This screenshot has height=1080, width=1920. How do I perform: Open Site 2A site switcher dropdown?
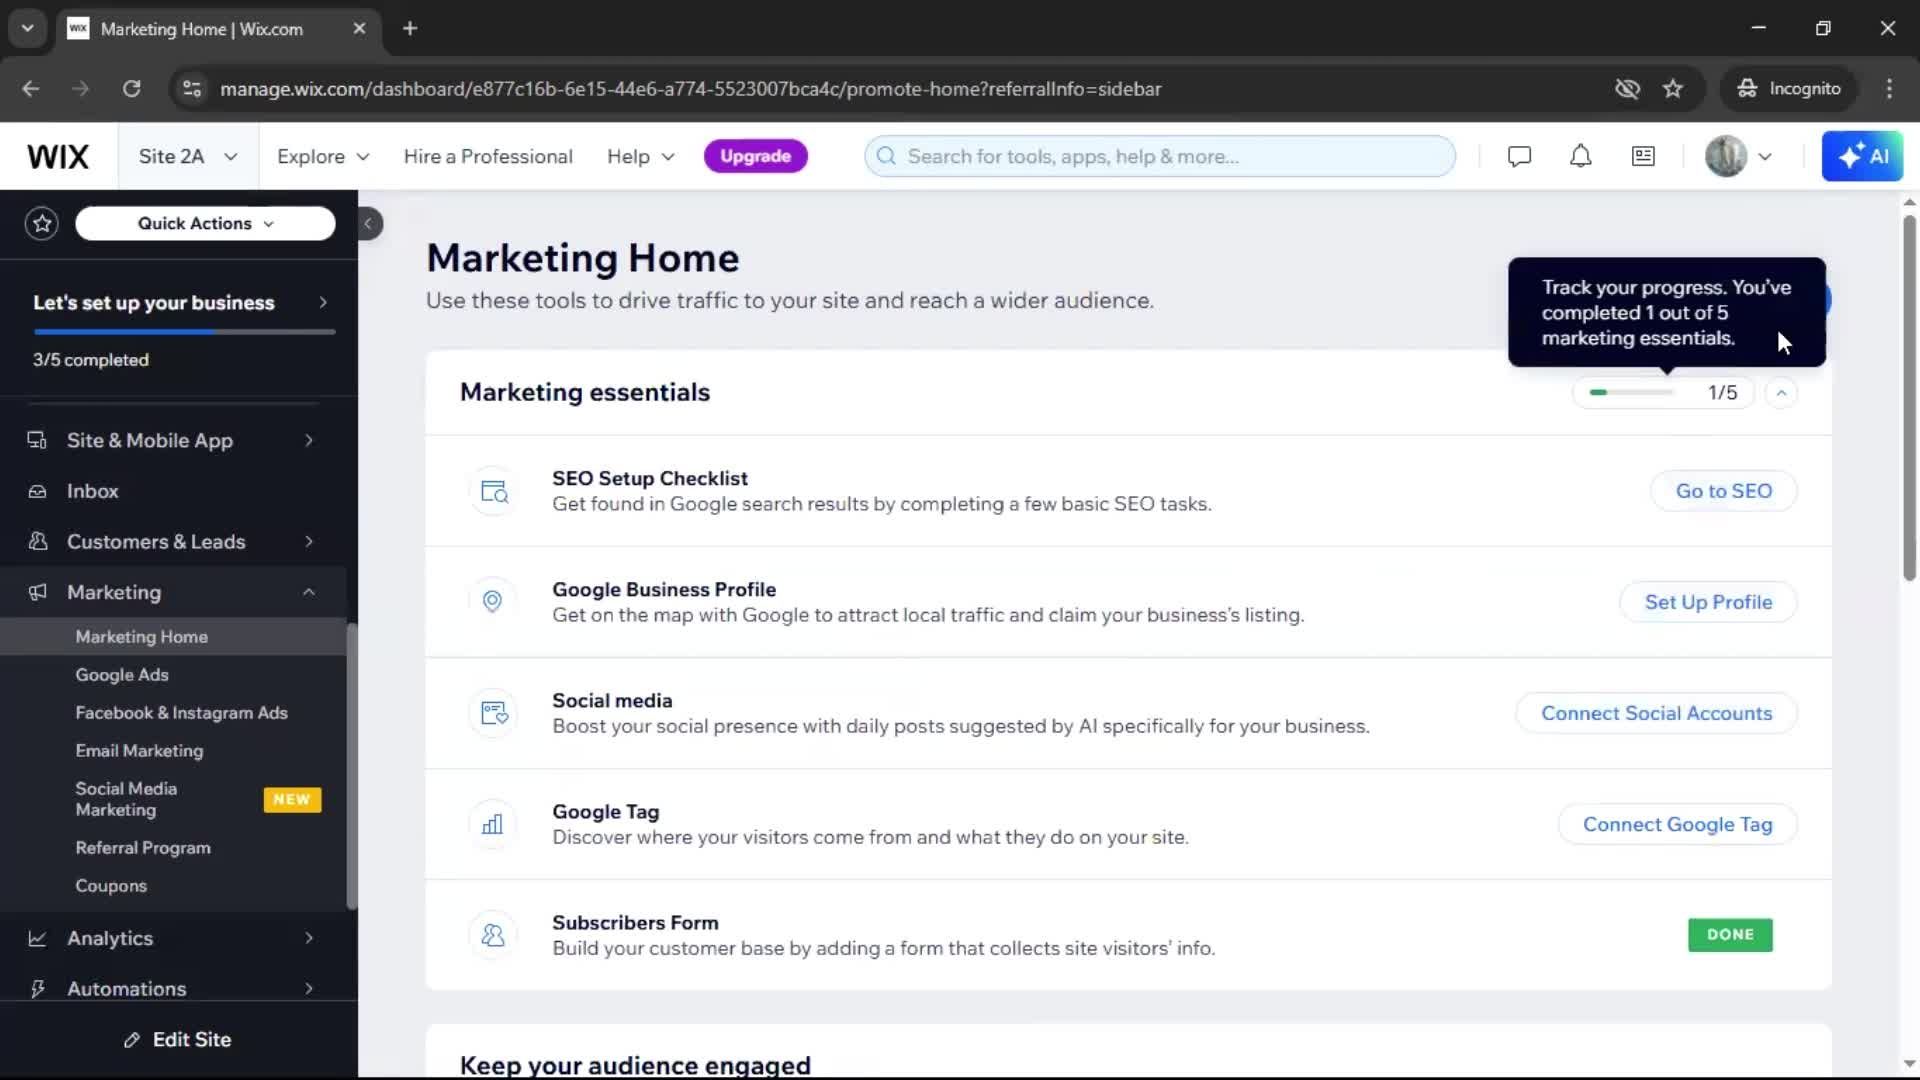tap(188, 157)
